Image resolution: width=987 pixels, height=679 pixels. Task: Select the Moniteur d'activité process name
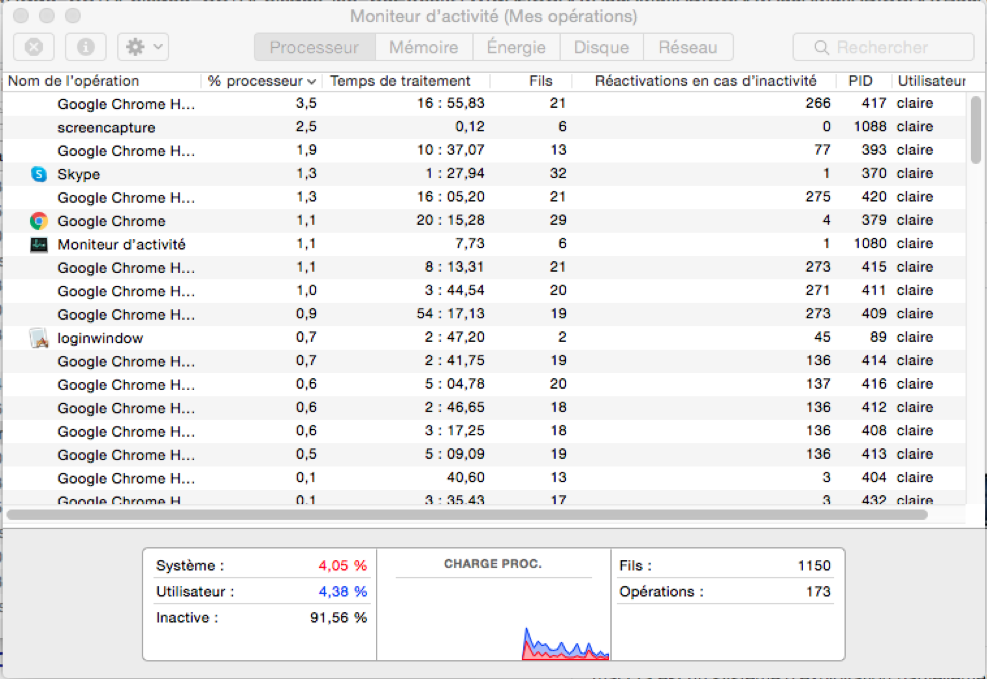click(121, 244)
